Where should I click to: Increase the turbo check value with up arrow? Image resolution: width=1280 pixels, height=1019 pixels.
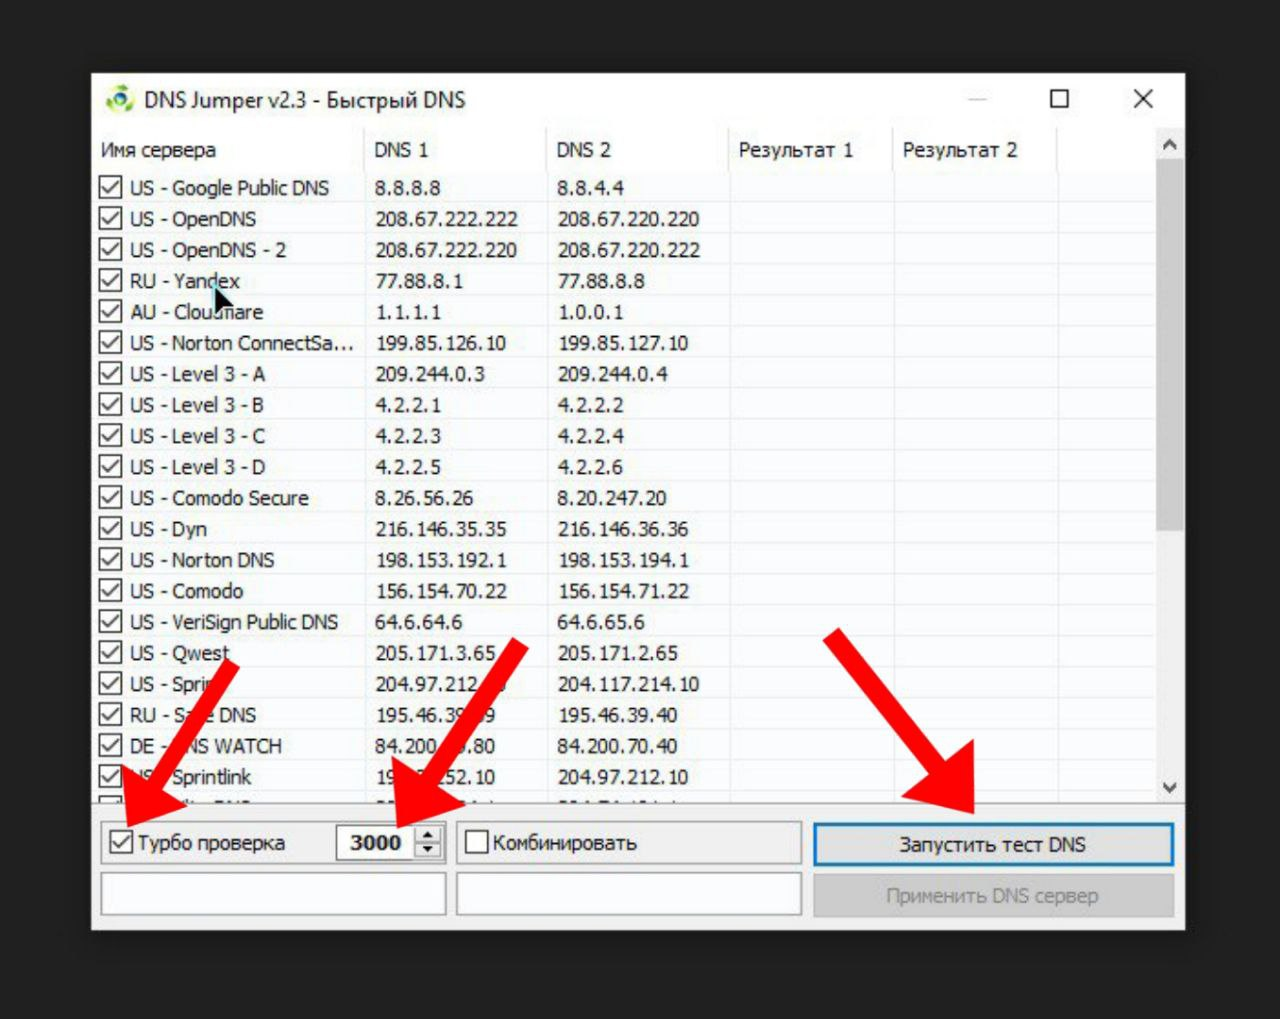[x=428, y=834]
